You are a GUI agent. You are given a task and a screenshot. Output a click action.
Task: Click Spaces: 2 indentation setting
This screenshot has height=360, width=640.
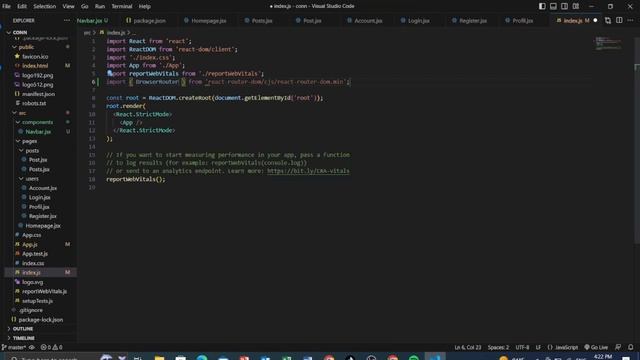[498, 347]
